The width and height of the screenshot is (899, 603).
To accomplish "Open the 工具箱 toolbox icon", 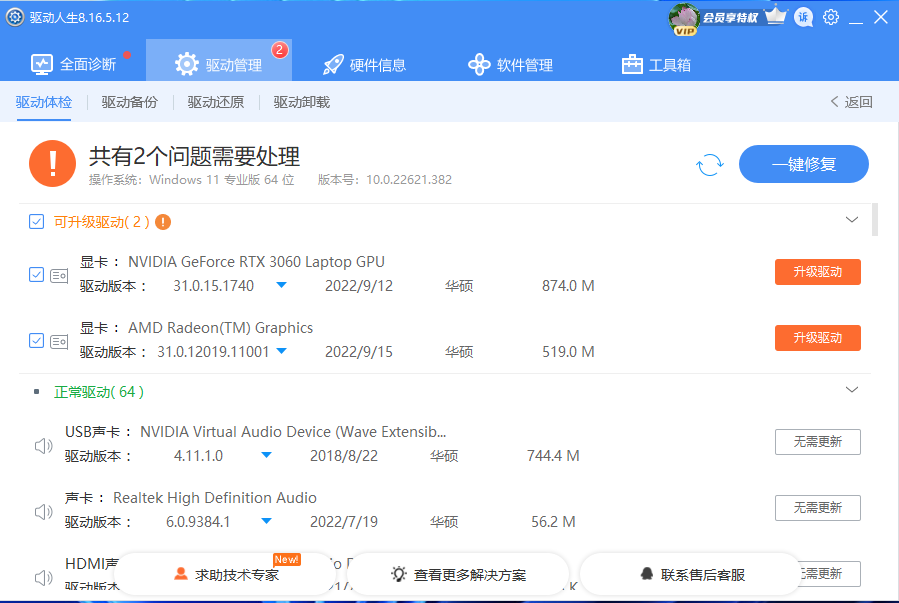I will pyautogui.click(x=630, y=62).
